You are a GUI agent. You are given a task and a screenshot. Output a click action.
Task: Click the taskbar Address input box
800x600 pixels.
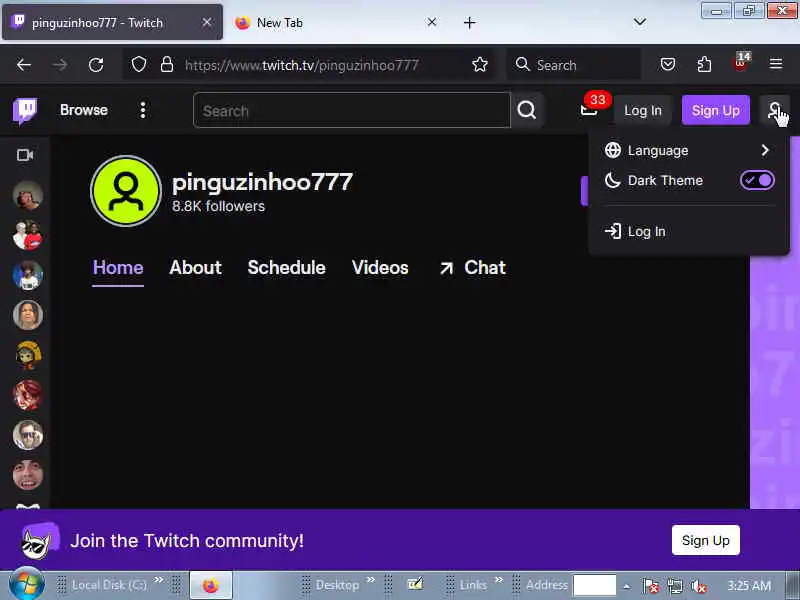tap(594, 585)
